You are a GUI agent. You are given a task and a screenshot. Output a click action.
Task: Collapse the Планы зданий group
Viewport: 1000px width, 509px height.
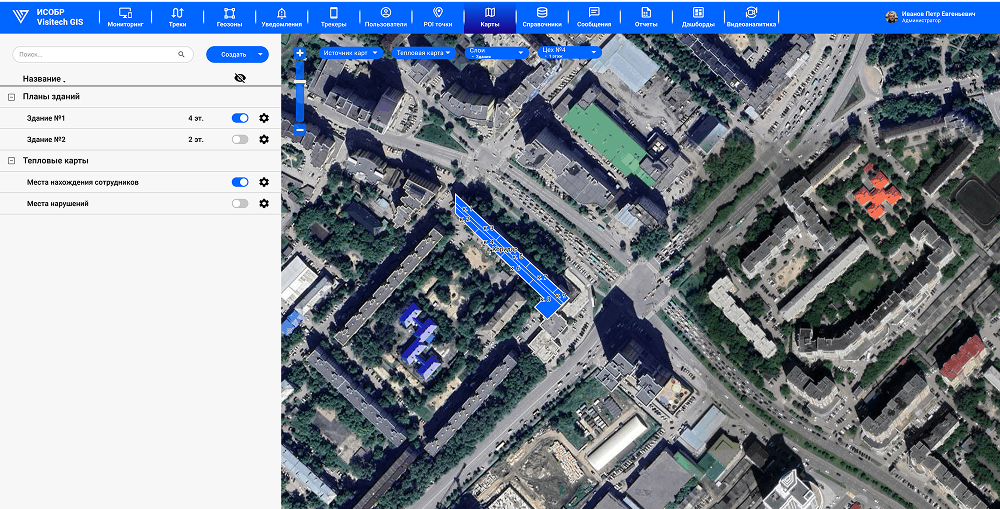click(x=12, y=97)
